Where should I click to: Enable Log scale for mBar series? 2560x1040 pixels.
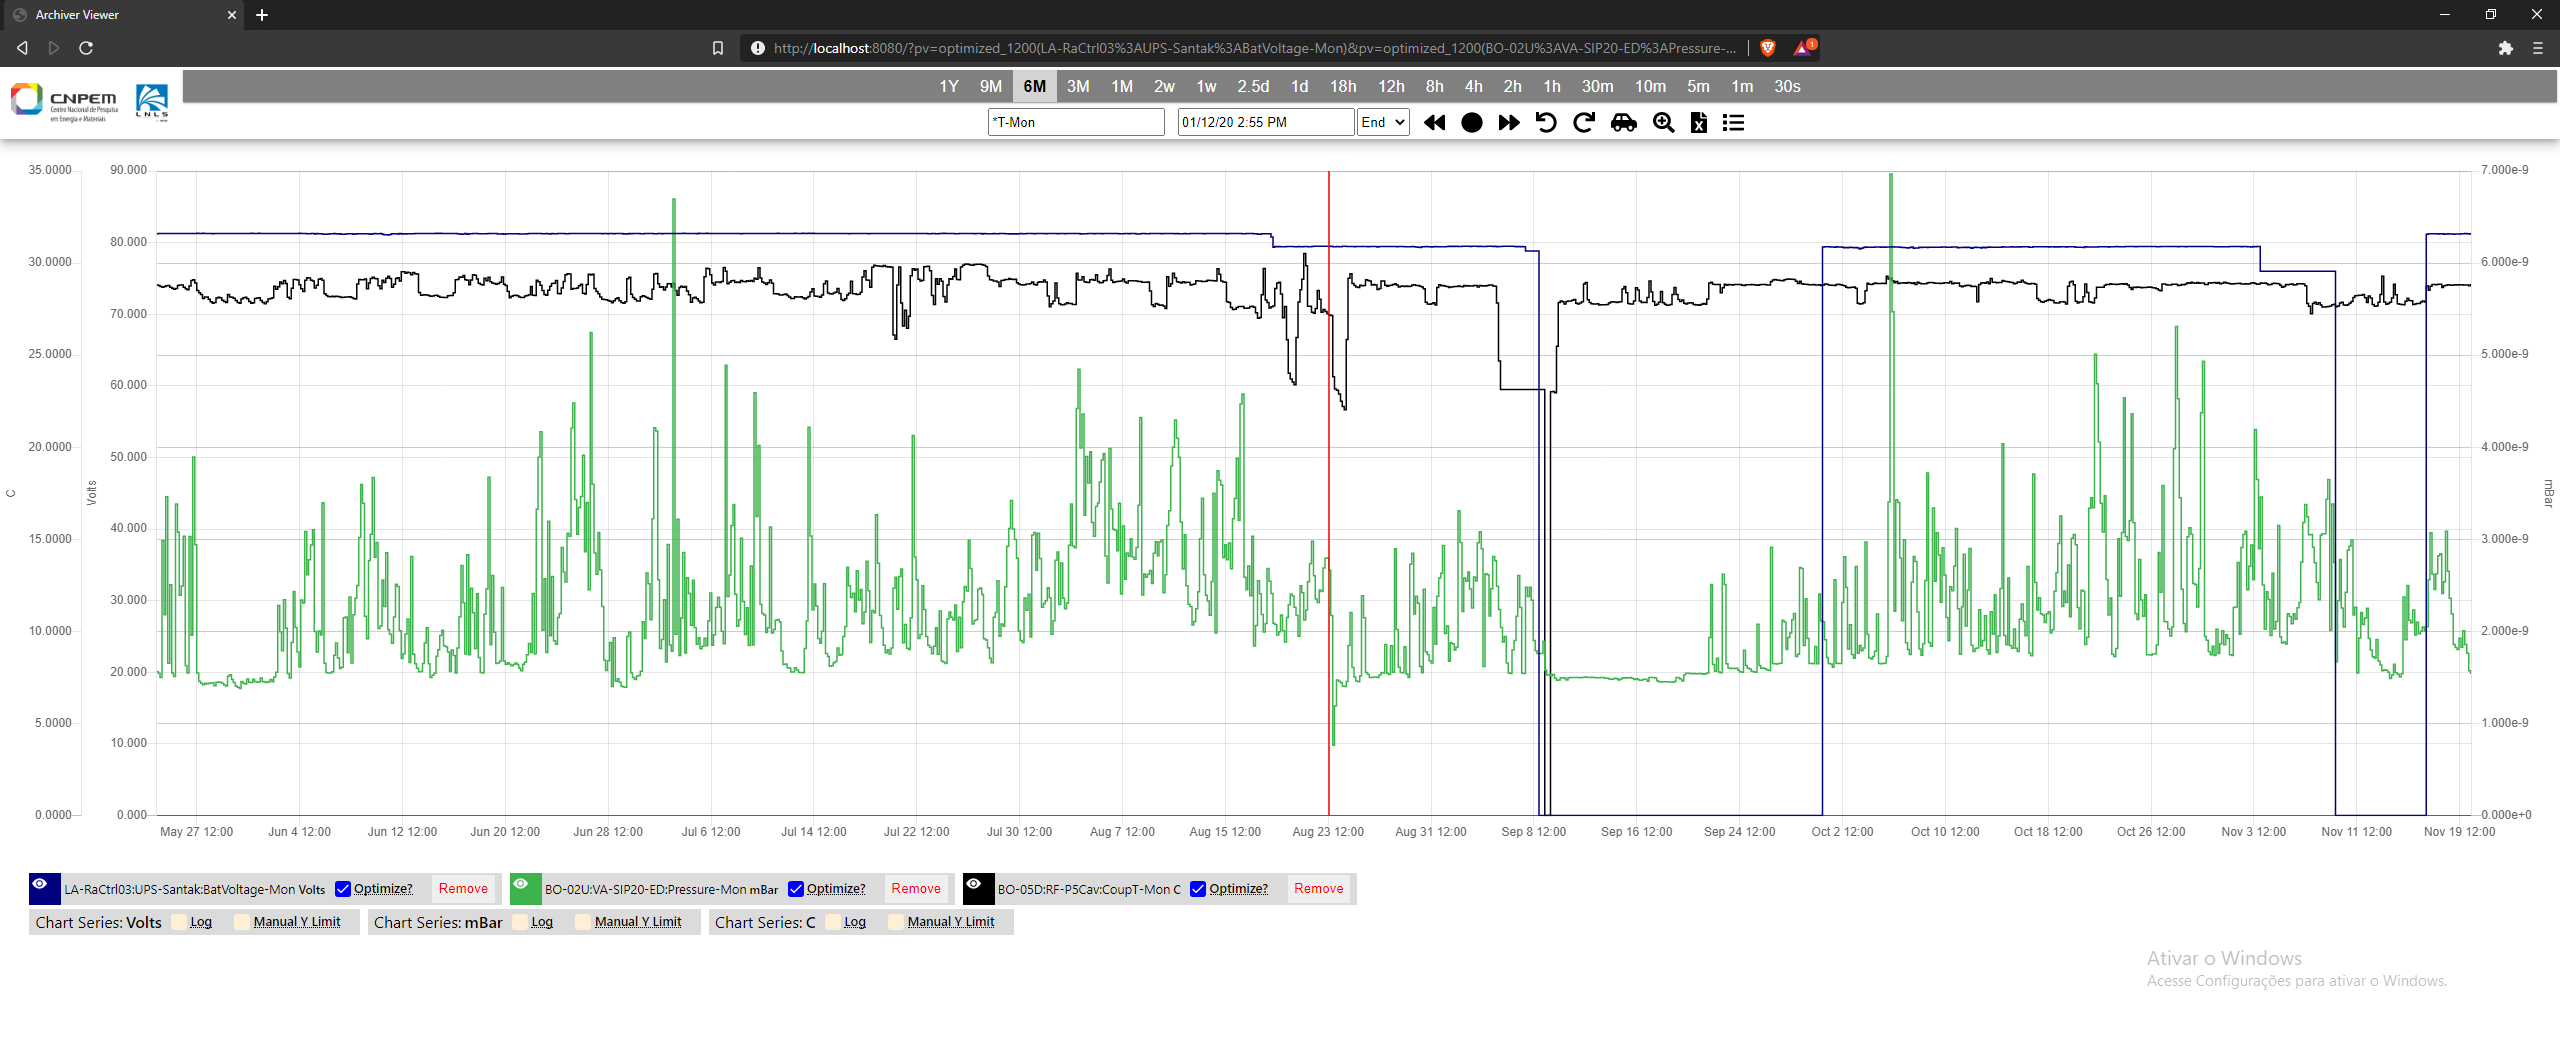click(x=520, y=922)
